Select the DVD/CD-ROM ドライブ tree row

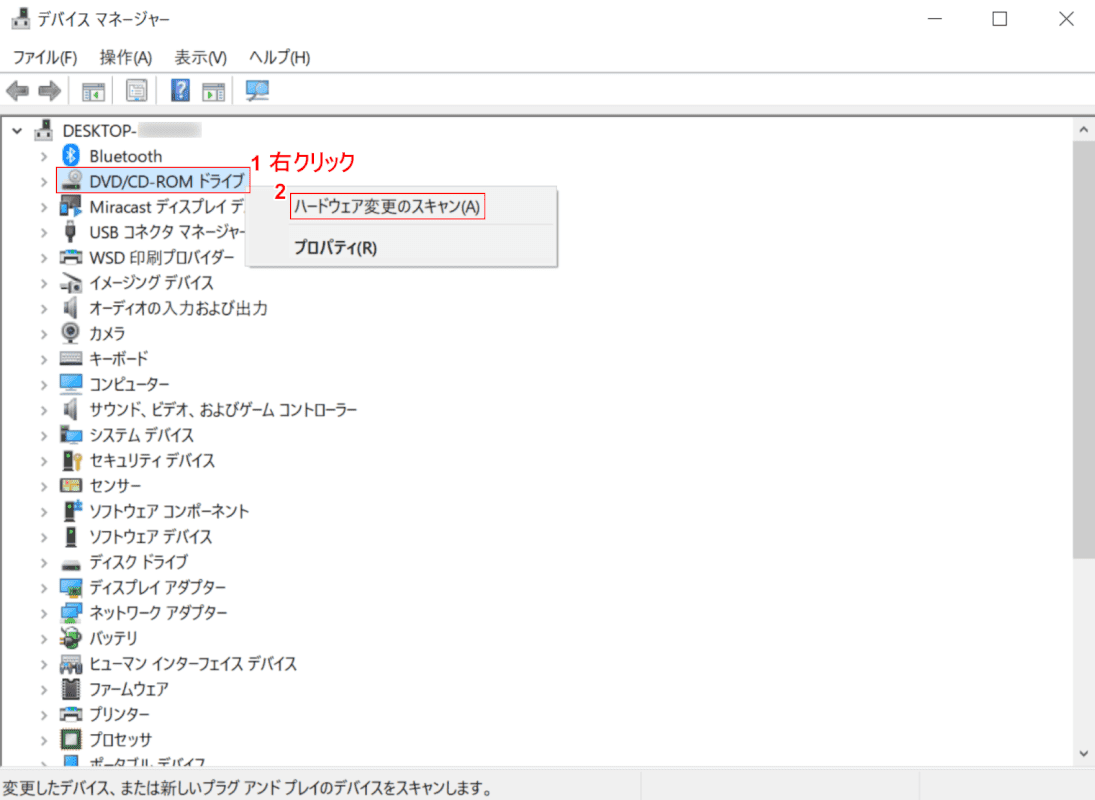pos(153,181)
